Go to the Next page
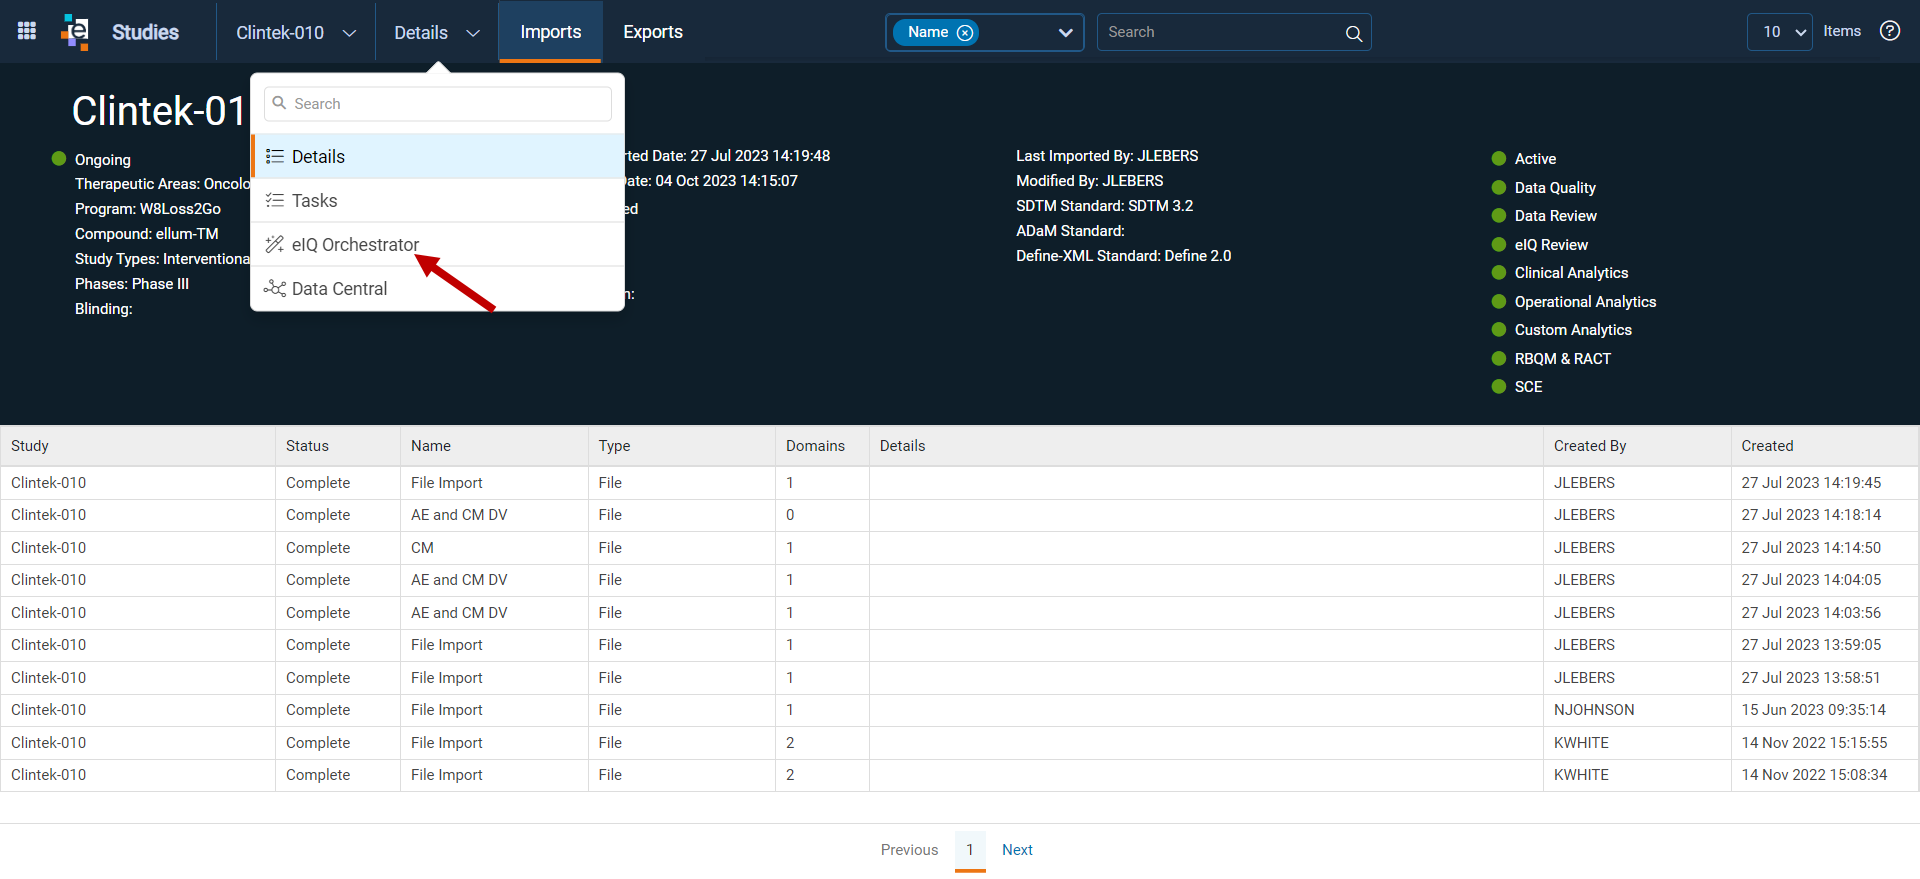Image resolution: width=1920 pixels, height=879 pixels. 1017,850
